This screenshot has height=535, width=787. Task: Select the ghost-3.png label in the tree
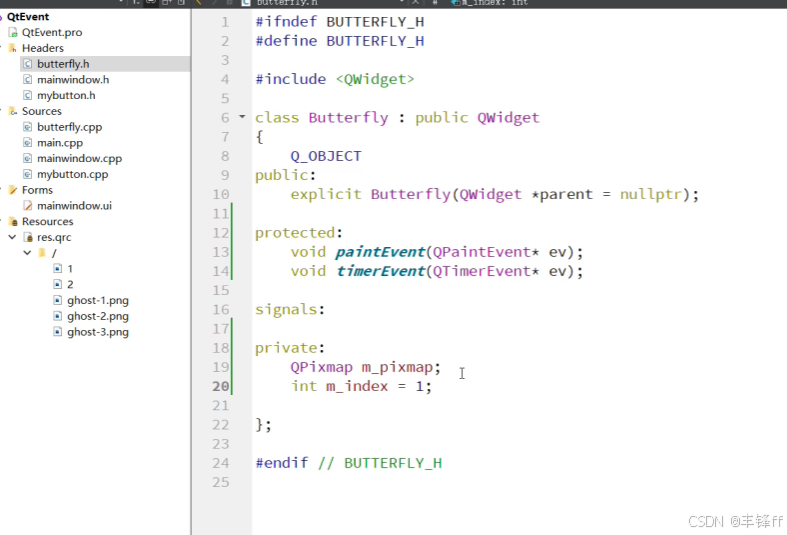point(98,332)
